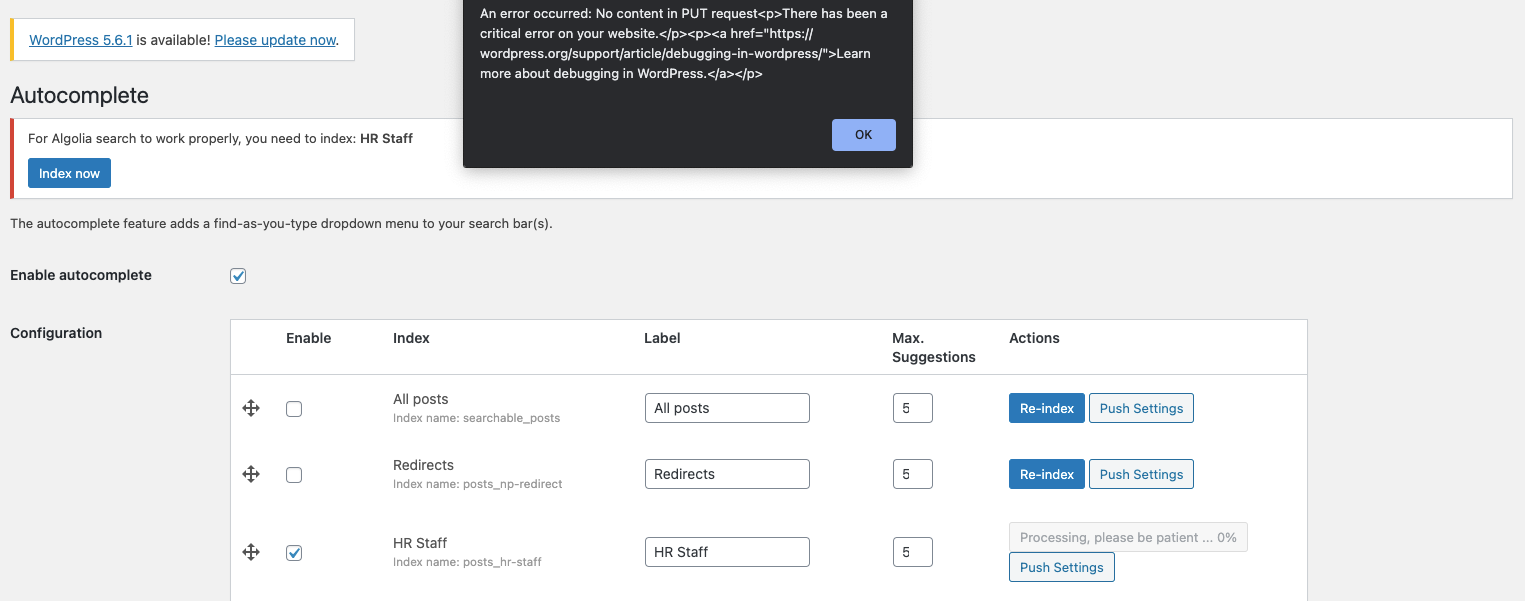
Task: Re-index the All posts index
Action: [1047, 408]
